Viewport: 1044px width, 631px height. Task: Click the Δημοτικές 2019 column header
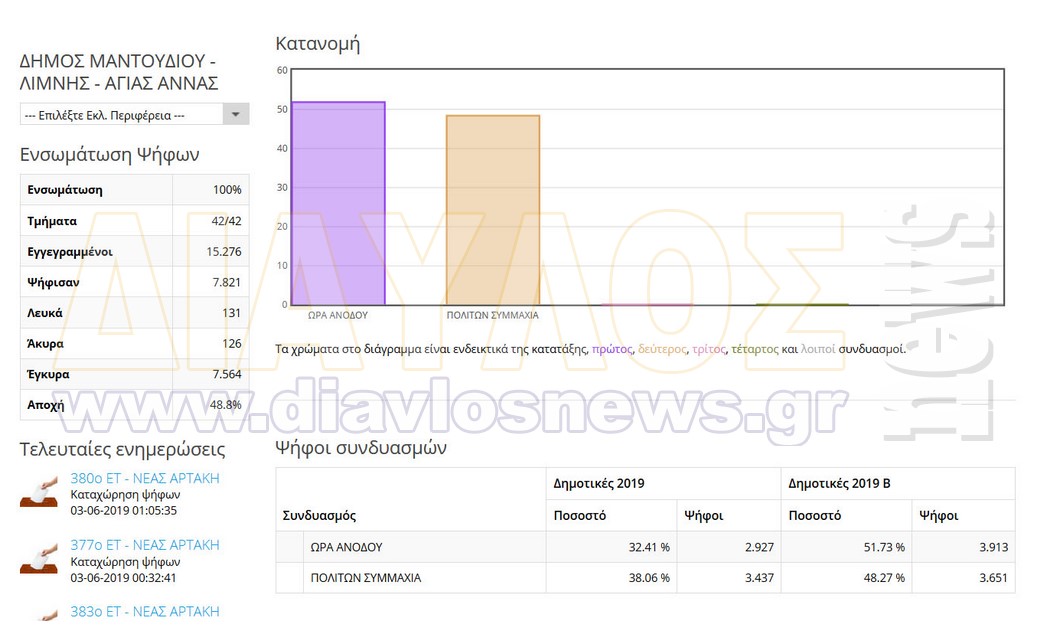pyautogui.click(x=599, y=483)
